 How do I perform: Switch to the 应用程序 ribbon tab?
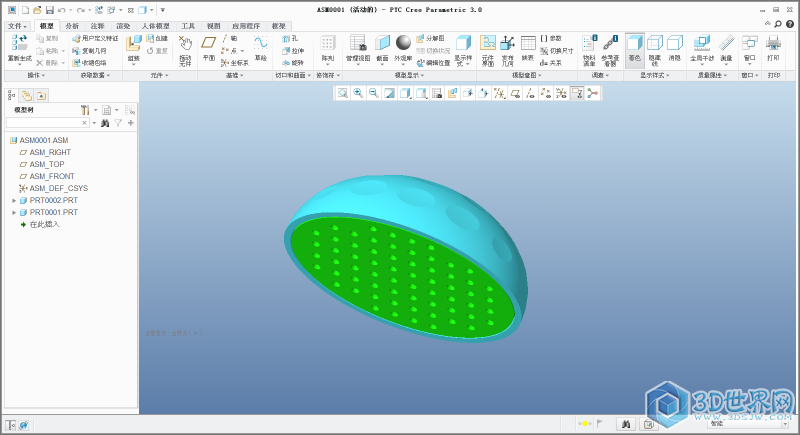[245, 26]
